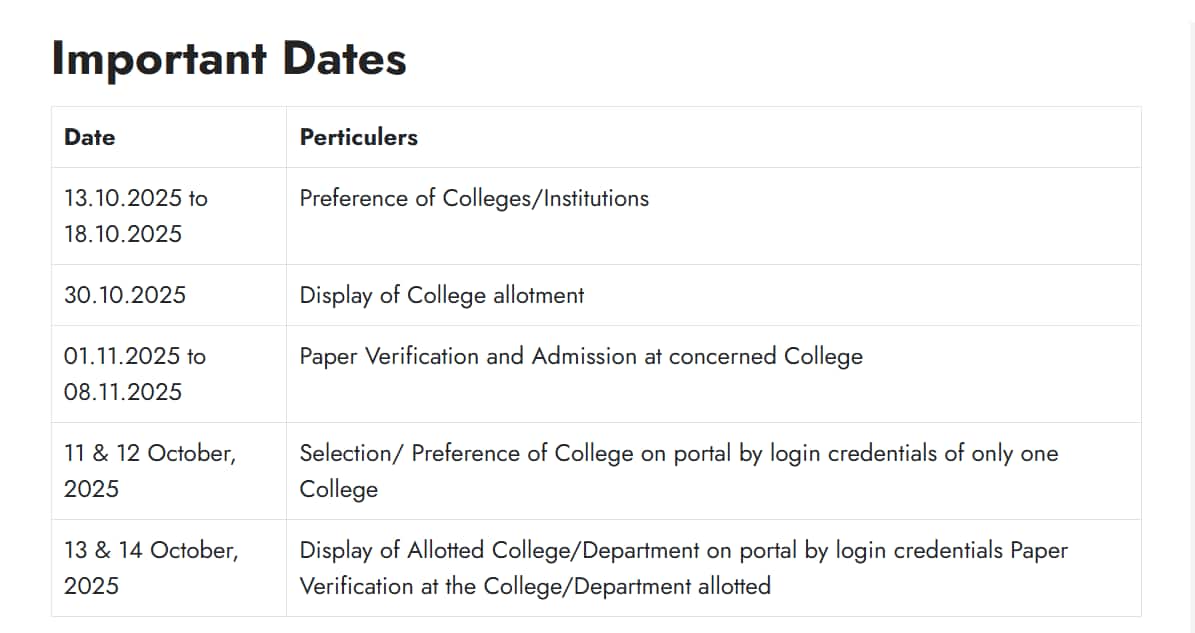Image resolution: width=1195 pixels, height=633 pixels.
Task: Select the 11 & 12 October date
Action: 150,453
